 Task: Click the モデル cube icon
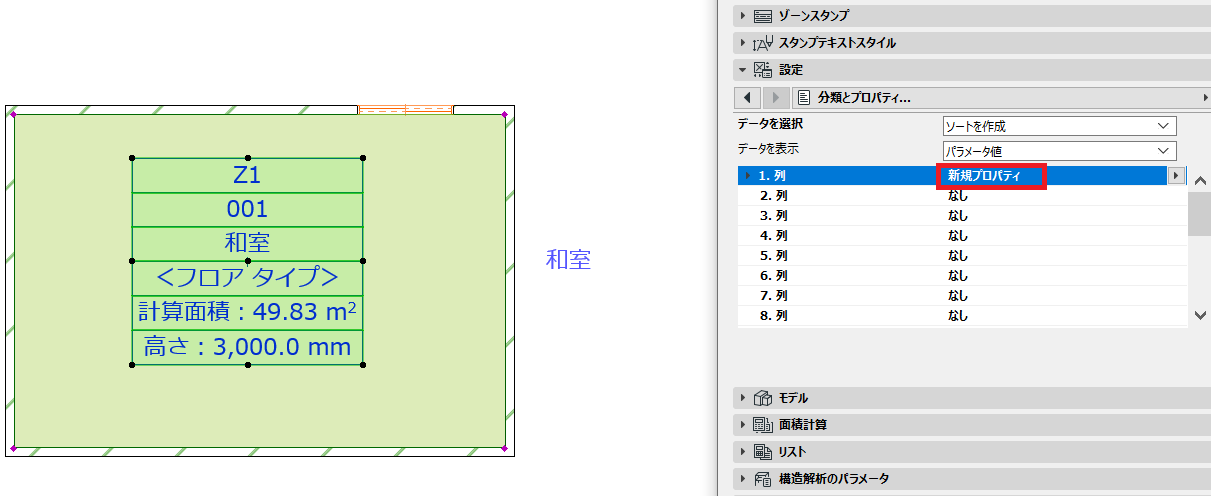pos(763,398)
